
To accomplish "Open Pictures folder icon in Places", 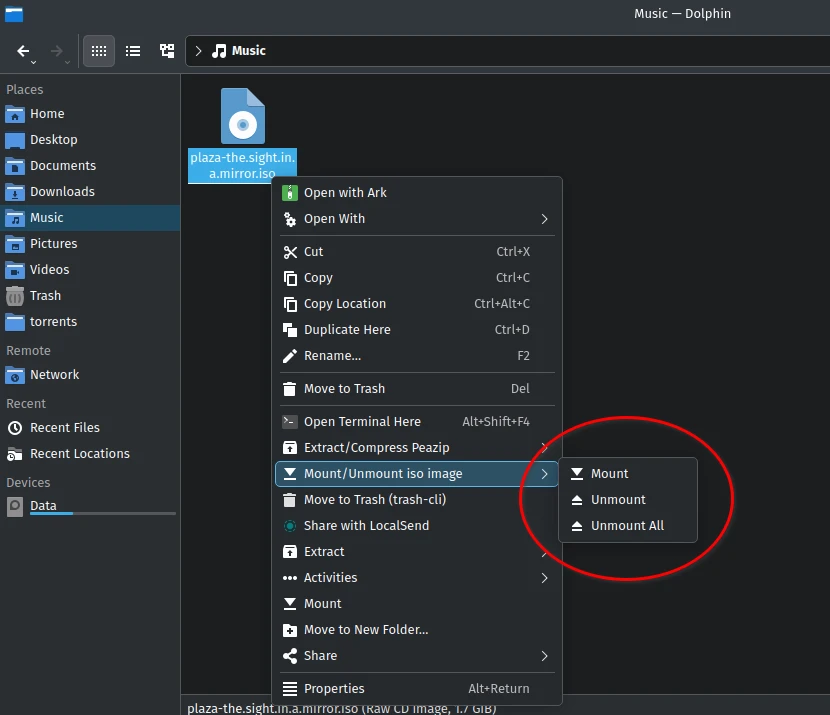I will [x=15, y=243].
